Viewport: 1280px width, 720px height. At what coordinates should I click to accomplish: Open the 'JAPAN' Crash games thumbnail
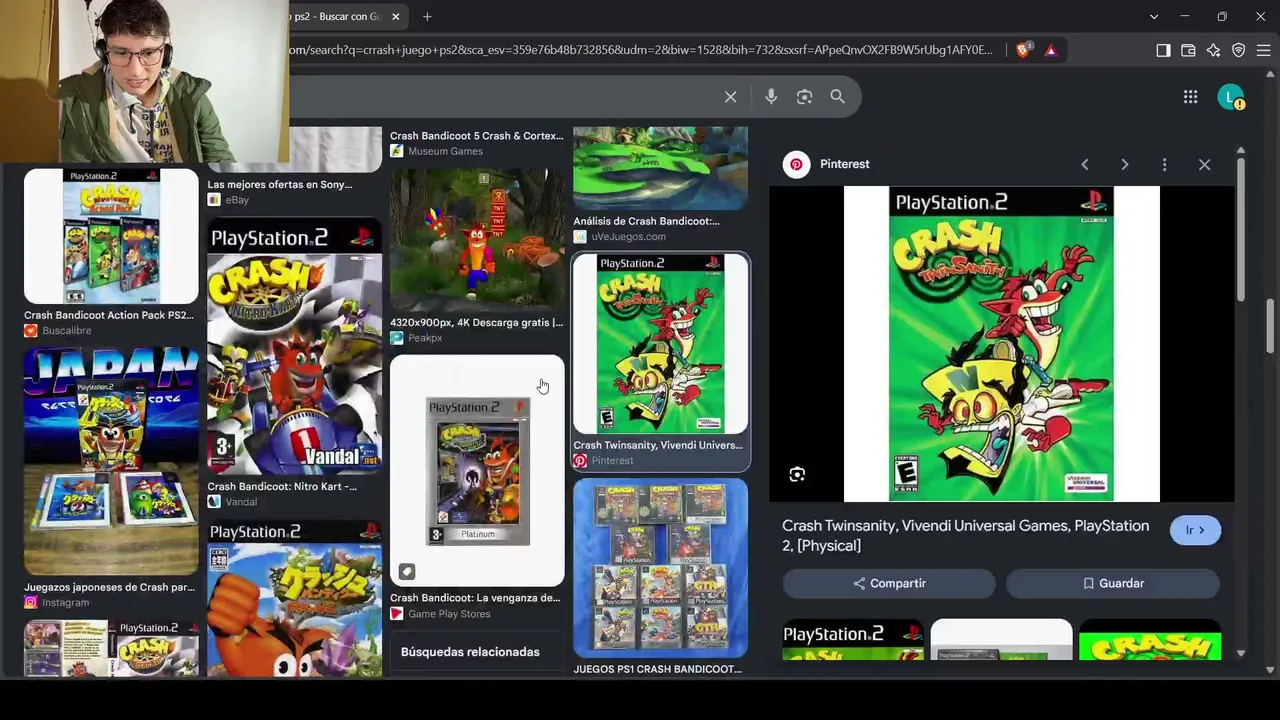coord(111,461)
